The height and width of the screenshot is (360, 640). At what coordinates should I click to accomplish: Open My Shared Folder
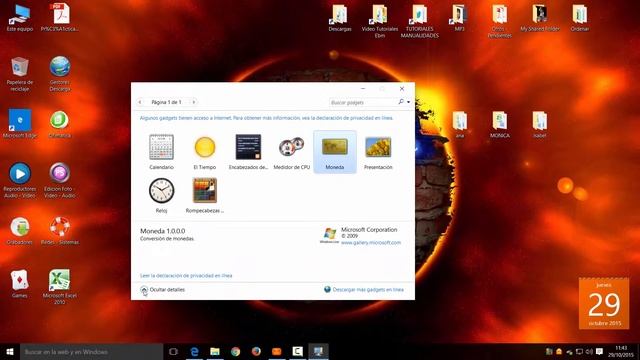click(x=540, y=18)
